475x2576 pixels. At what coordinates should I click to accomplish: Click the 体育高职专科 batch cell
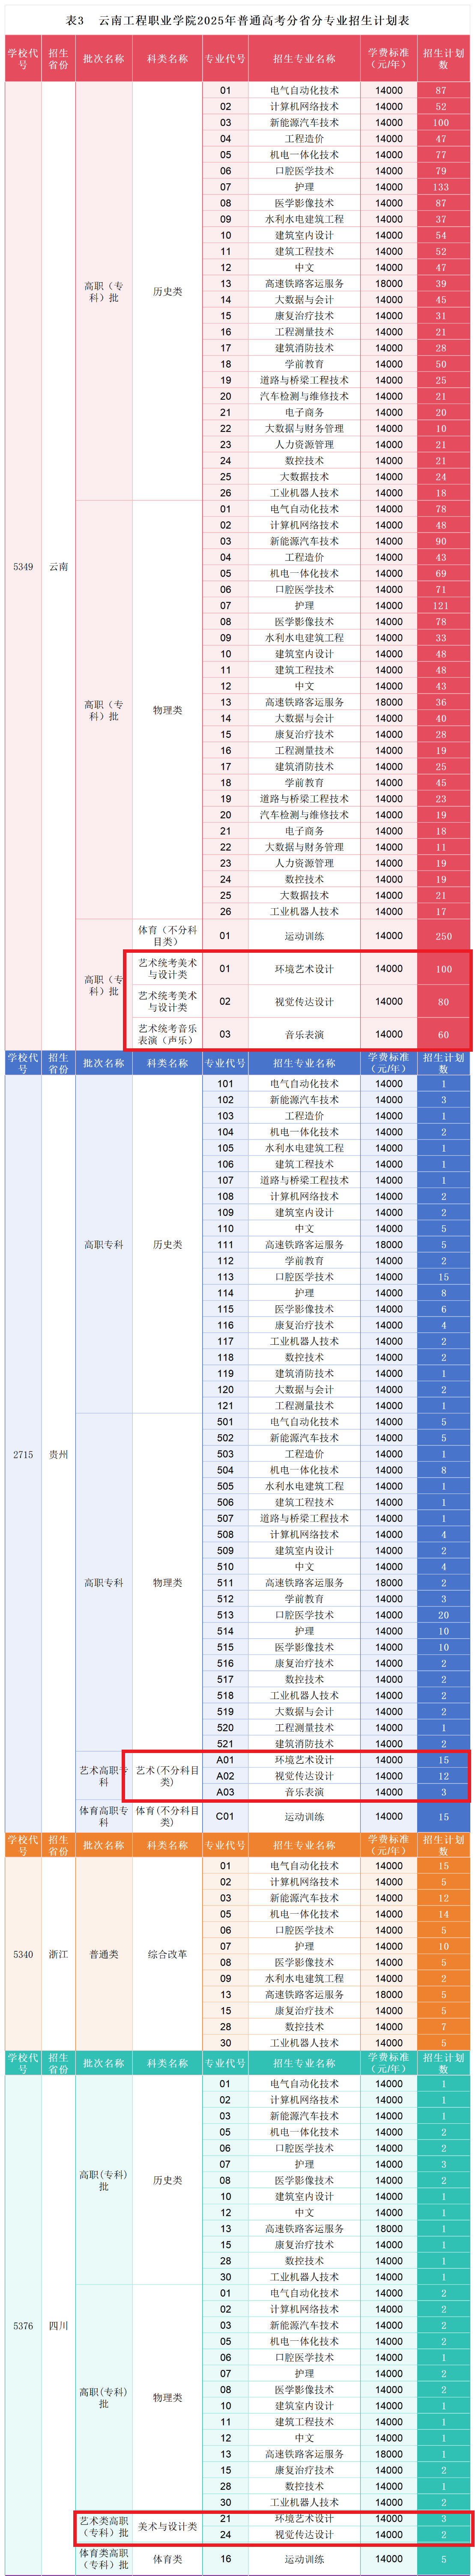point(104,1816)
